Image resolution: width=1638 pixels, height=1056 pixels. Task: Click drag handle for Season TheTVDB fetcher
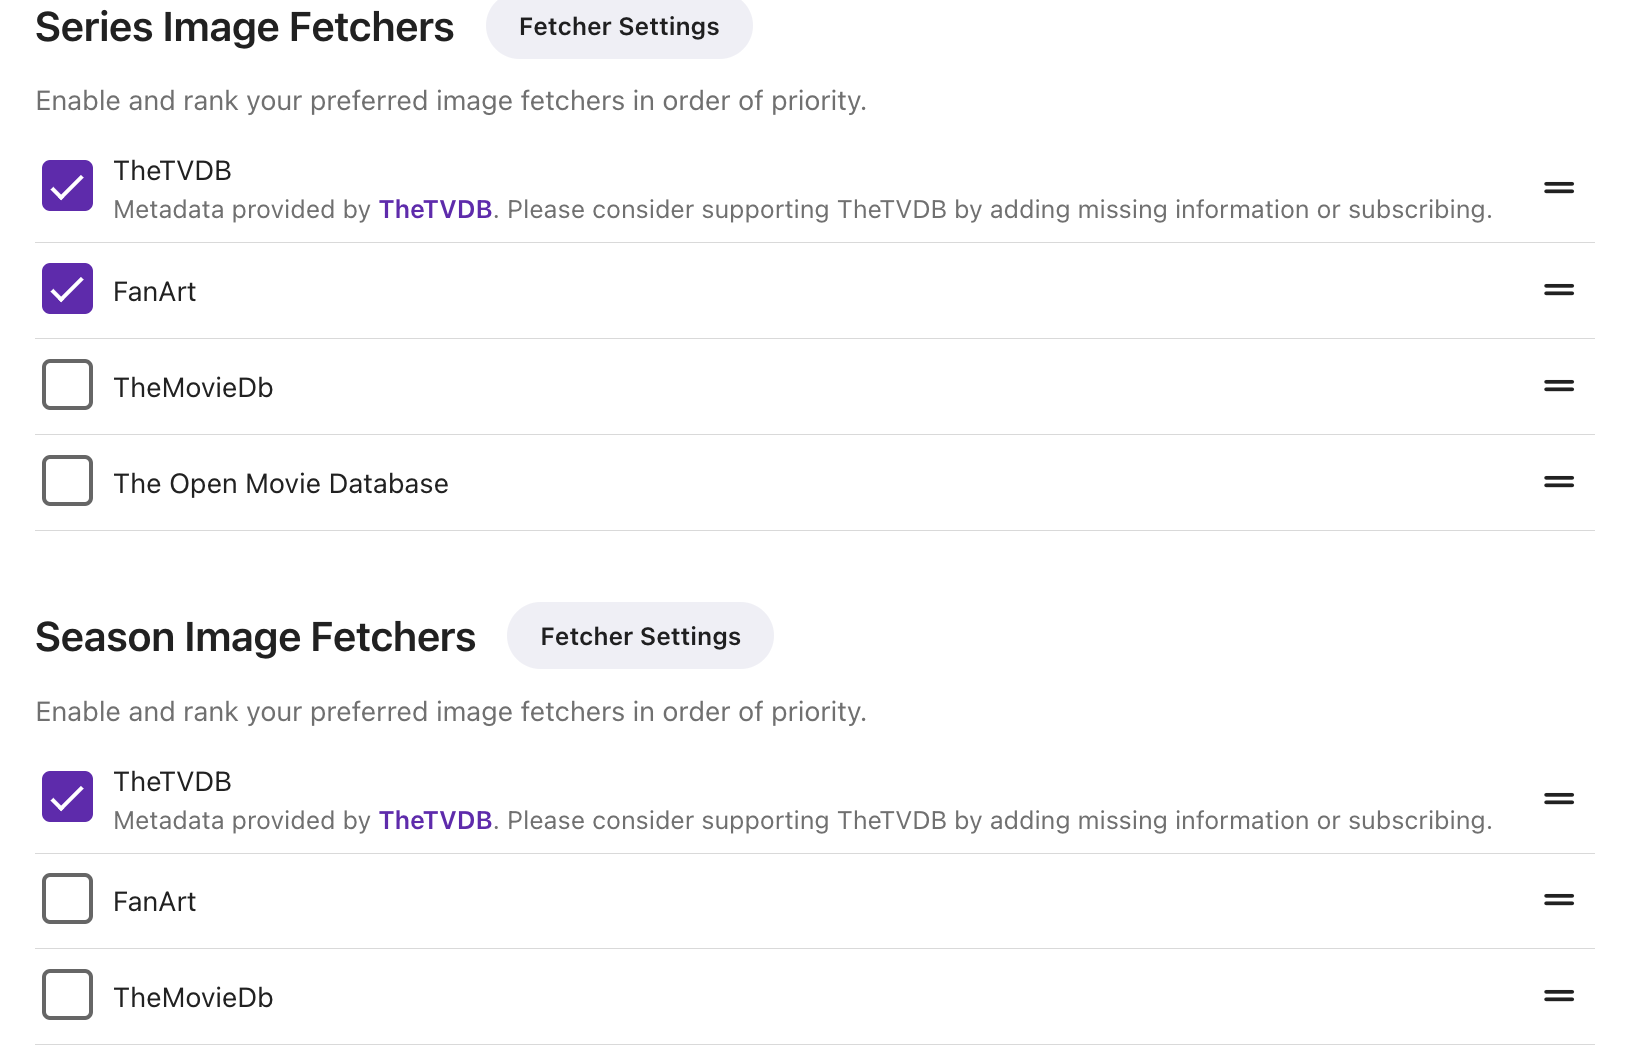[x=1558, y=799]
